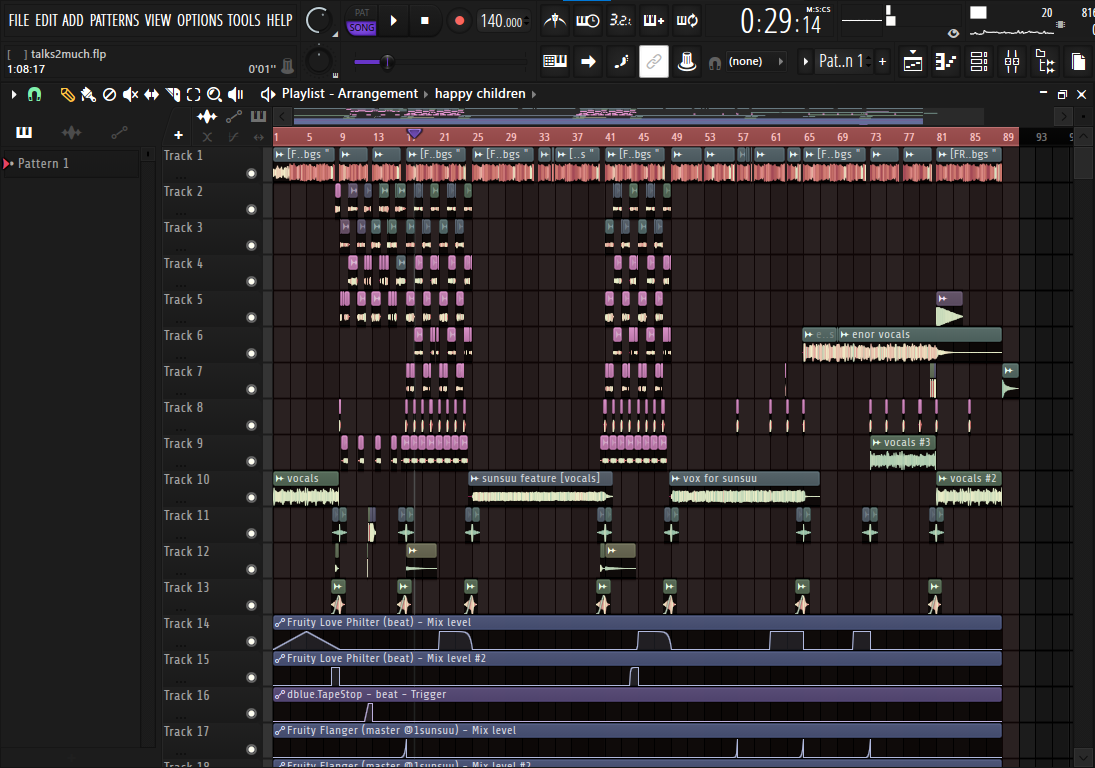Image resolution: width=1095 pixels, height=768 pixels.
Task: Add a new pattern with the plus button
Action: tap(883, 61)
